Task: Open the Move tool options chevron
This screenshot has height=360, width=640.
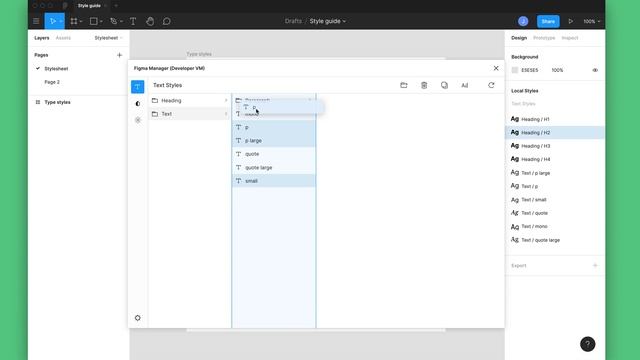Action: coord(60,21)
